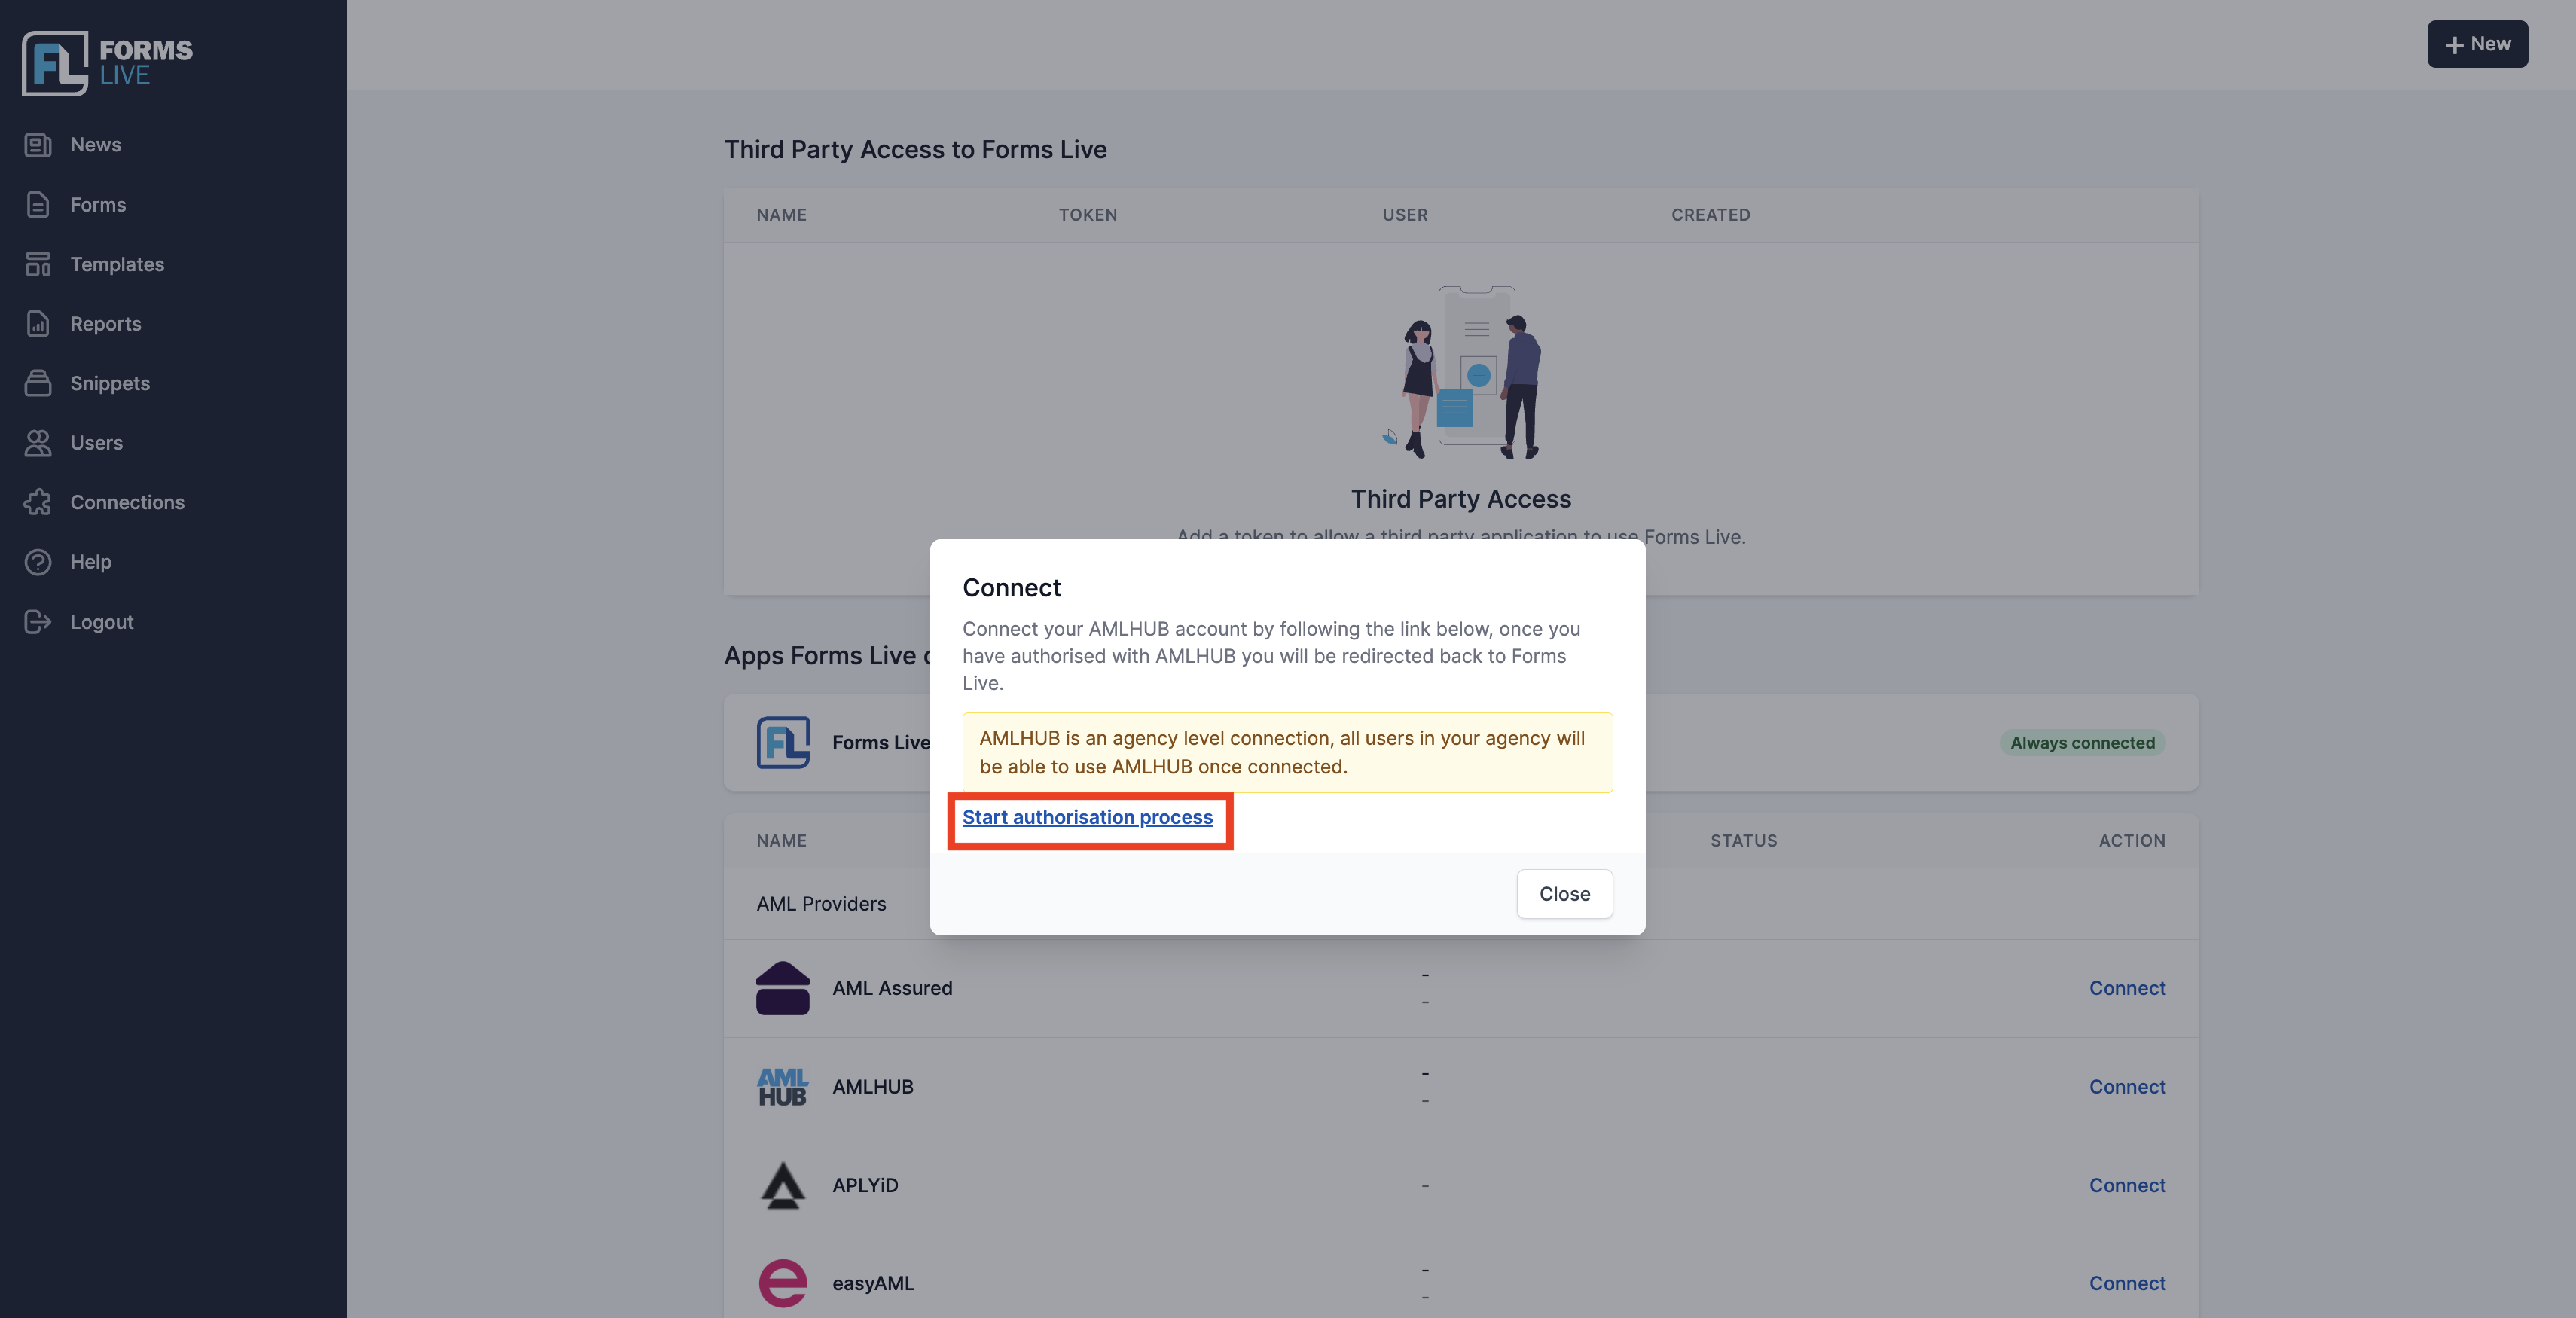This screenshot has width=2576, height=1318.
Task: Click the Connect dialog title
Action: (1011, 588)
